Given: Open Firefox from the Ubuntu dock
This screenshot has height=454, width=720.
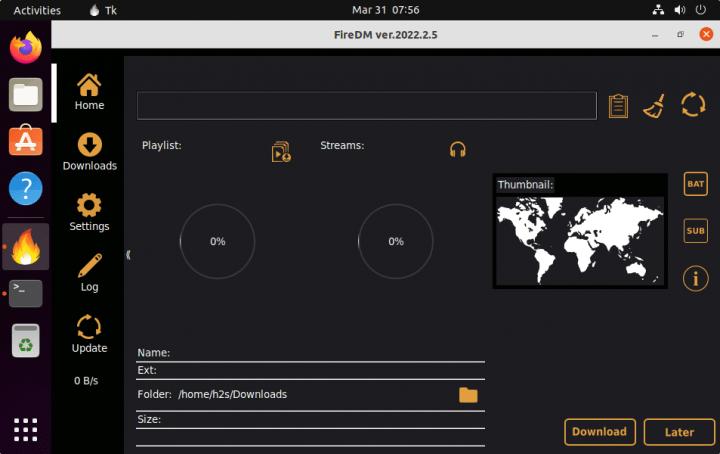Looking at the screenshot, I should point(26,48).
